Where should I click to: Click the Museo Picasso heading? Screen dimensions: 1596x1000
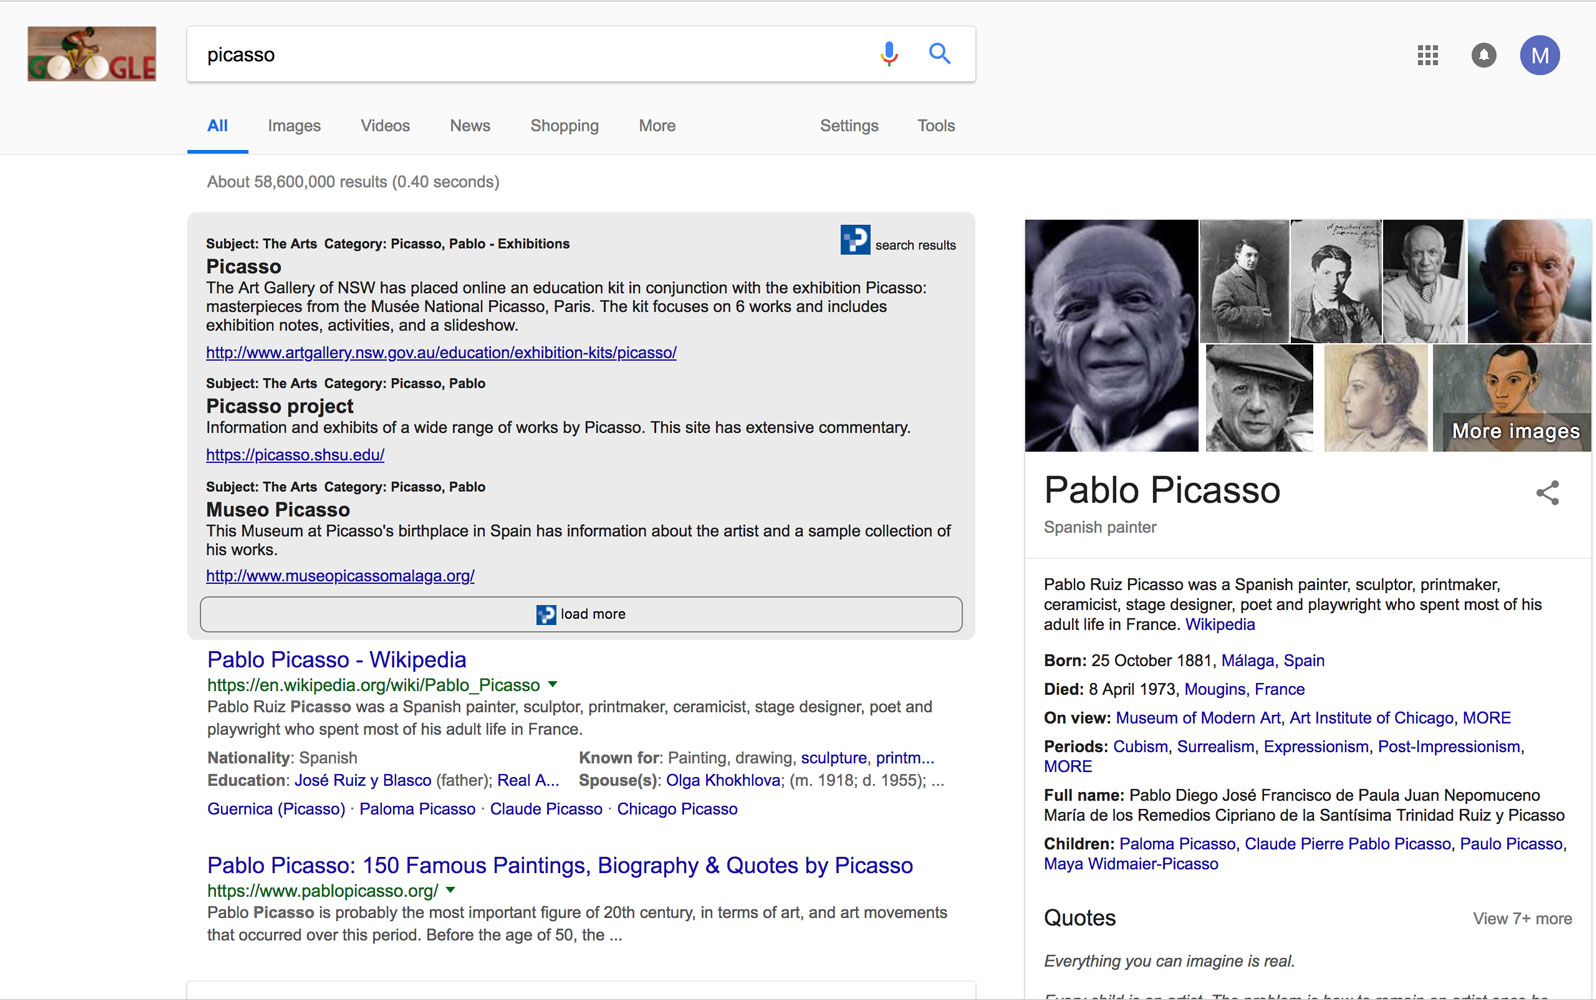point(278,510)
